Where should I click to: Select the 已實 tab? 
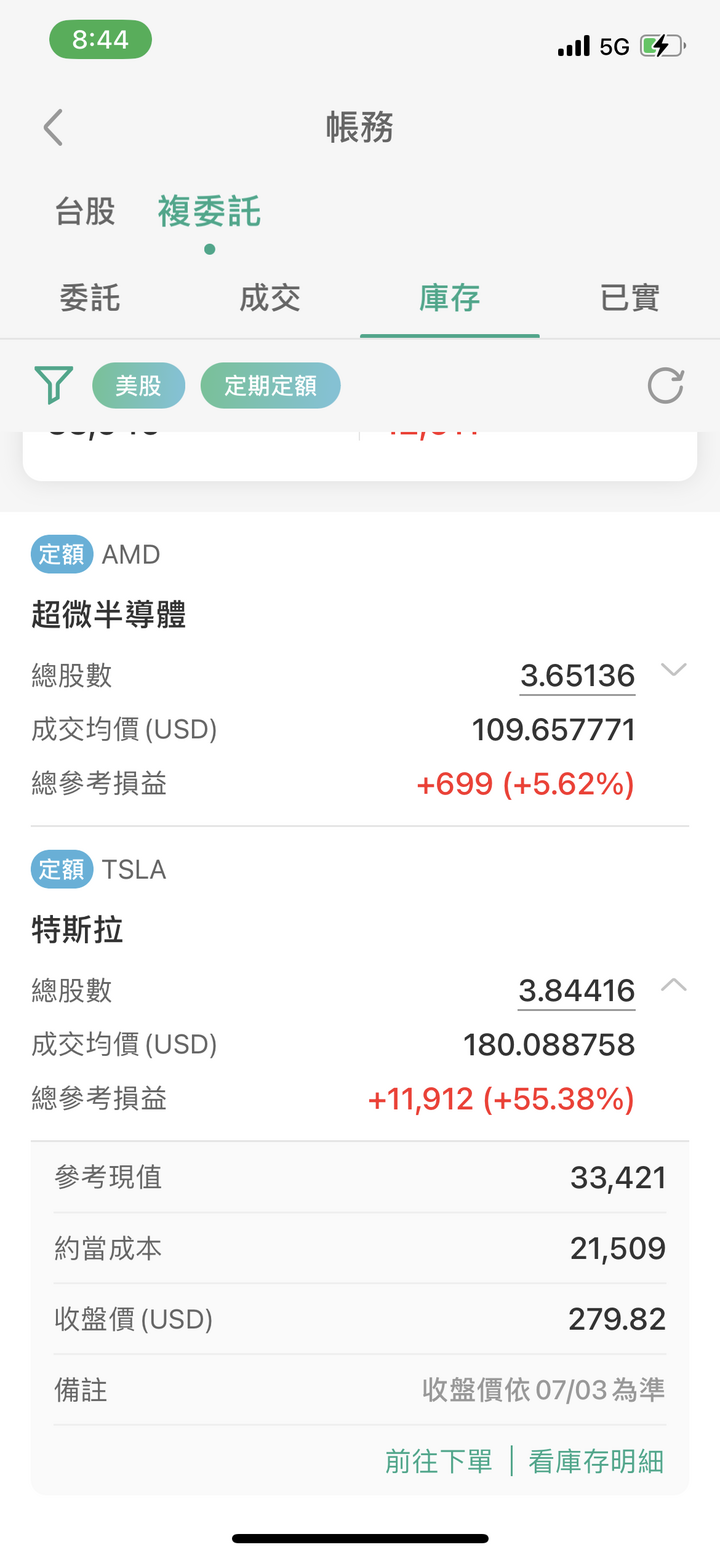tap(630, 298)
